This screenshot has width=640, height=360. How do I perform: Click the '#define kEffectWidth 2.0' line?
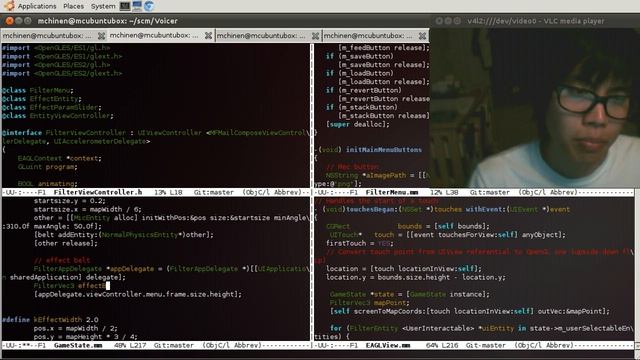coord(50,320)
